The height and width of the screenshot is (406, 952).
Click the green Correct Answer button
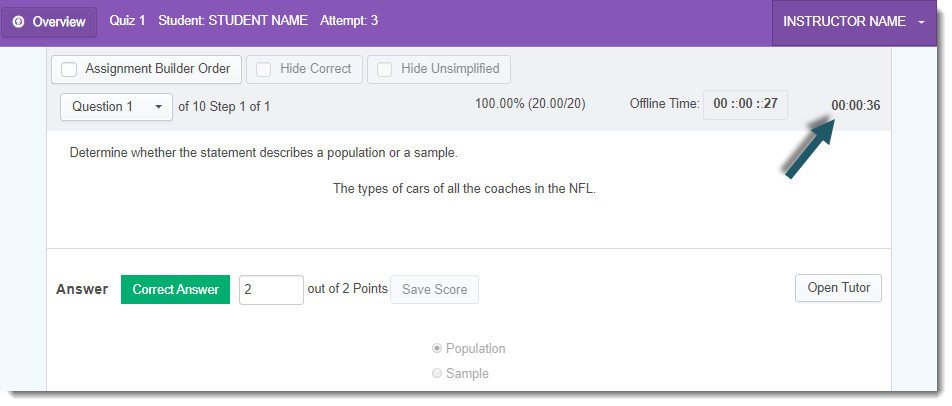pyautogui.click(x=175, y=289)
